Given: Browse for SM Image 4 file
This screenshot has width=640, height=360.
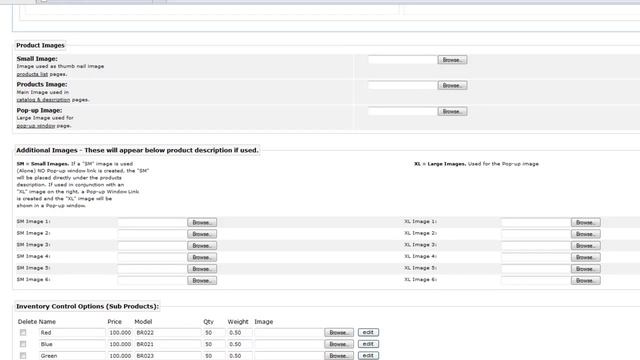Looking at the screenshot, I should [202, 257].
